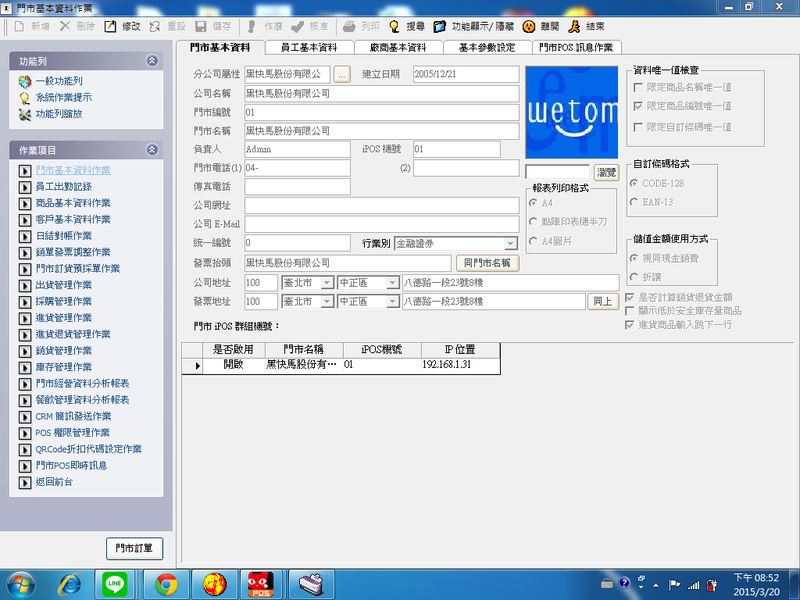This screenshot has width=800, height=600.
Task: Open the 庫存管理作業 link
Action: (x=64, y=367)
